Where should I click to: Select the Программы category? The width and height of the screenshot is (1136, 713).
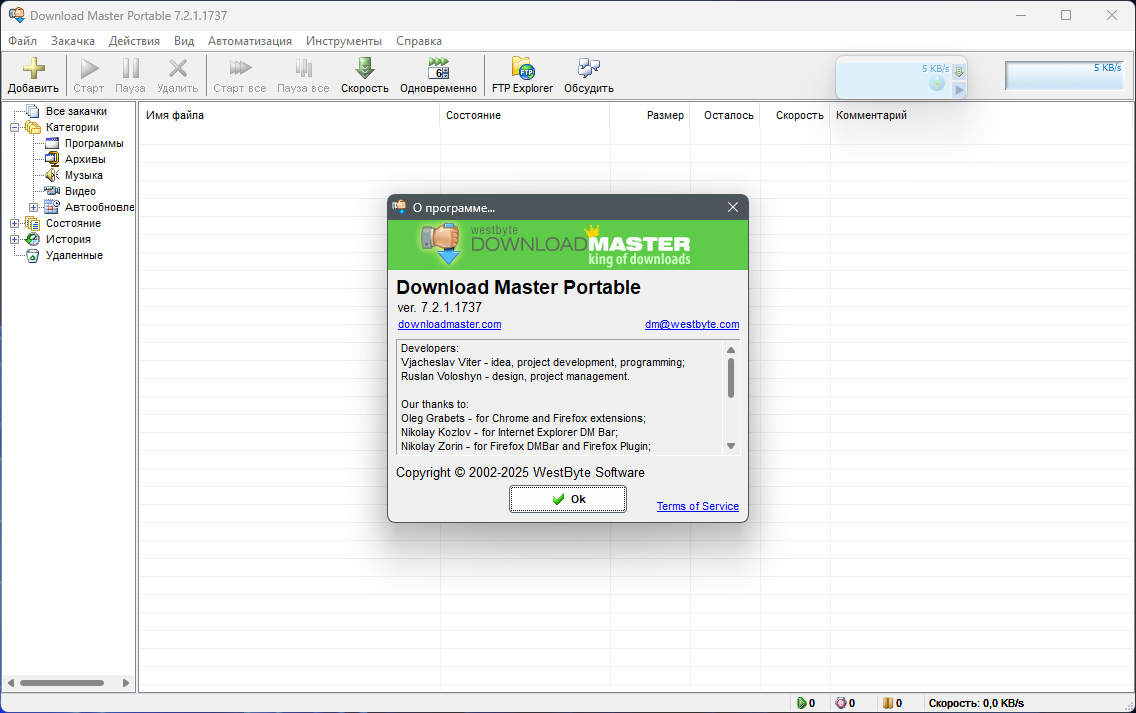[x=94, y=143]
